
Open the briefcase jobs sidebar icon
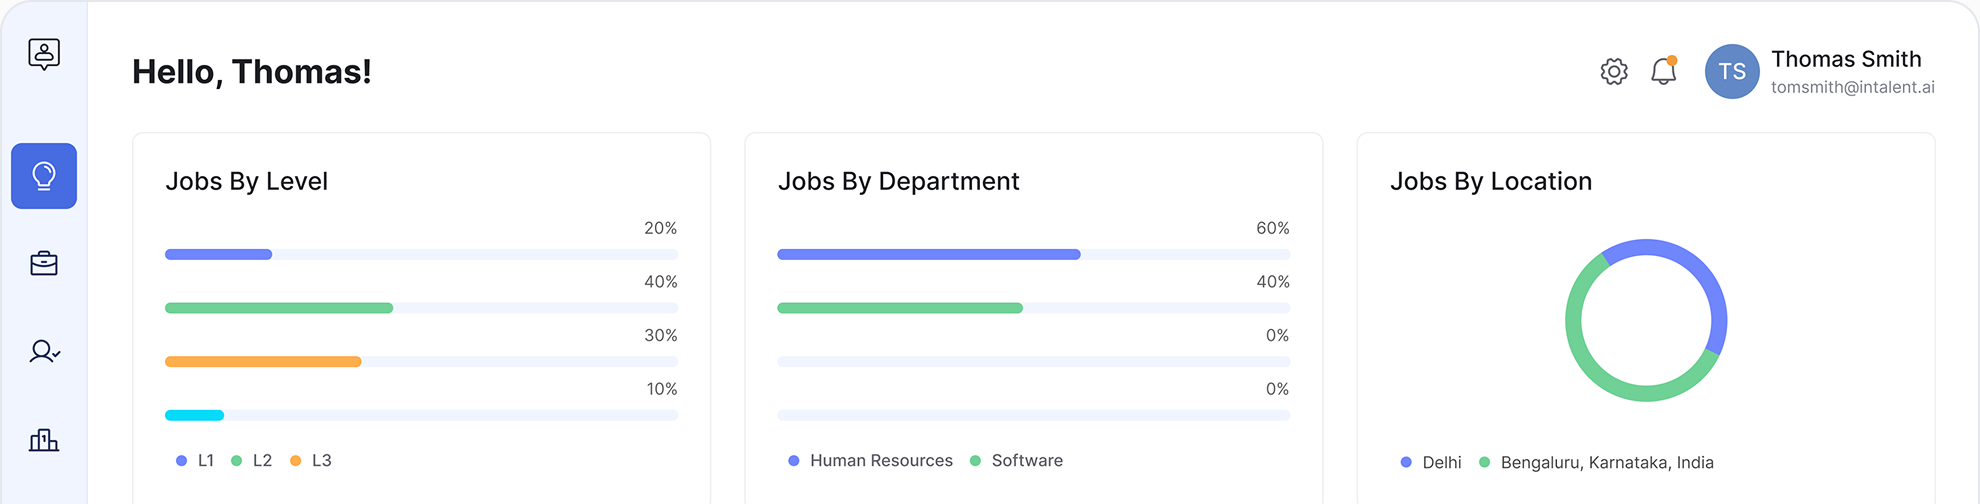click(x=44, y=263)
